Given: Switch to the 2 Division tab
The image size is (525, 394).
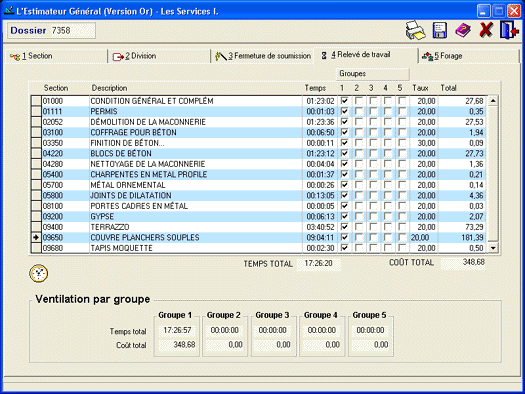Looking at the screenshot, I should tap(159, 56).
